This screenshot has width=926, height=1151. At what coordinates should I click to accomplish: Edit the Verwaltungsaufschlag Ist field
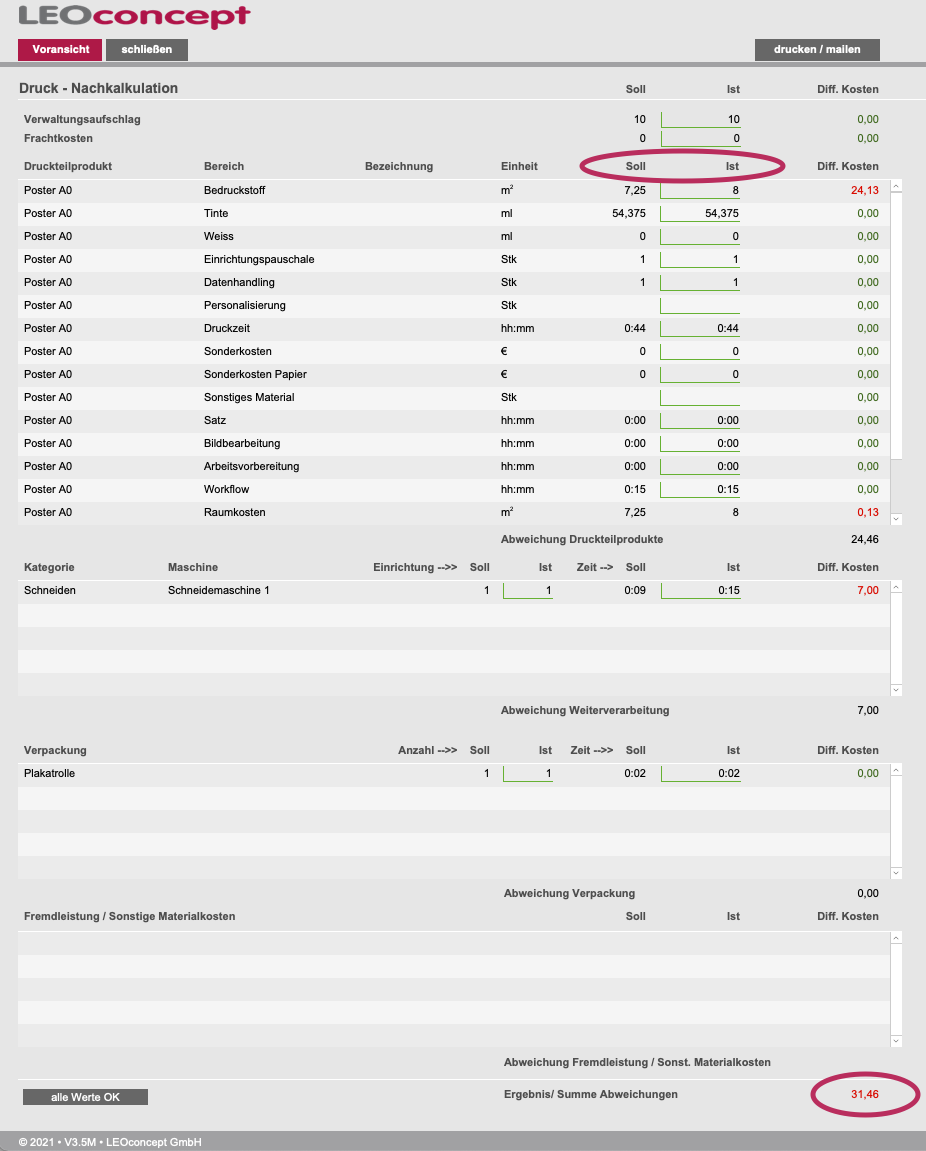pos(700,119)
